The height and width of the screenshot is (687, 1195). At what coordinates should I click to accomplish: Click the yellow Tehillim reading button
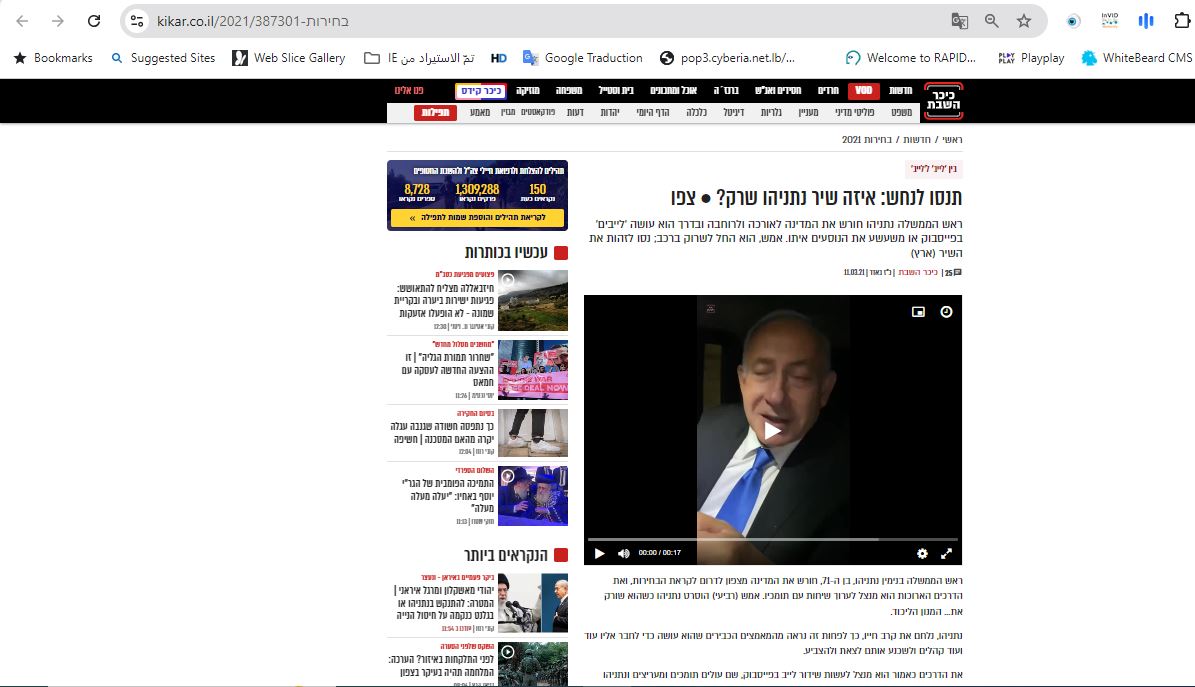tap(477, 217)
